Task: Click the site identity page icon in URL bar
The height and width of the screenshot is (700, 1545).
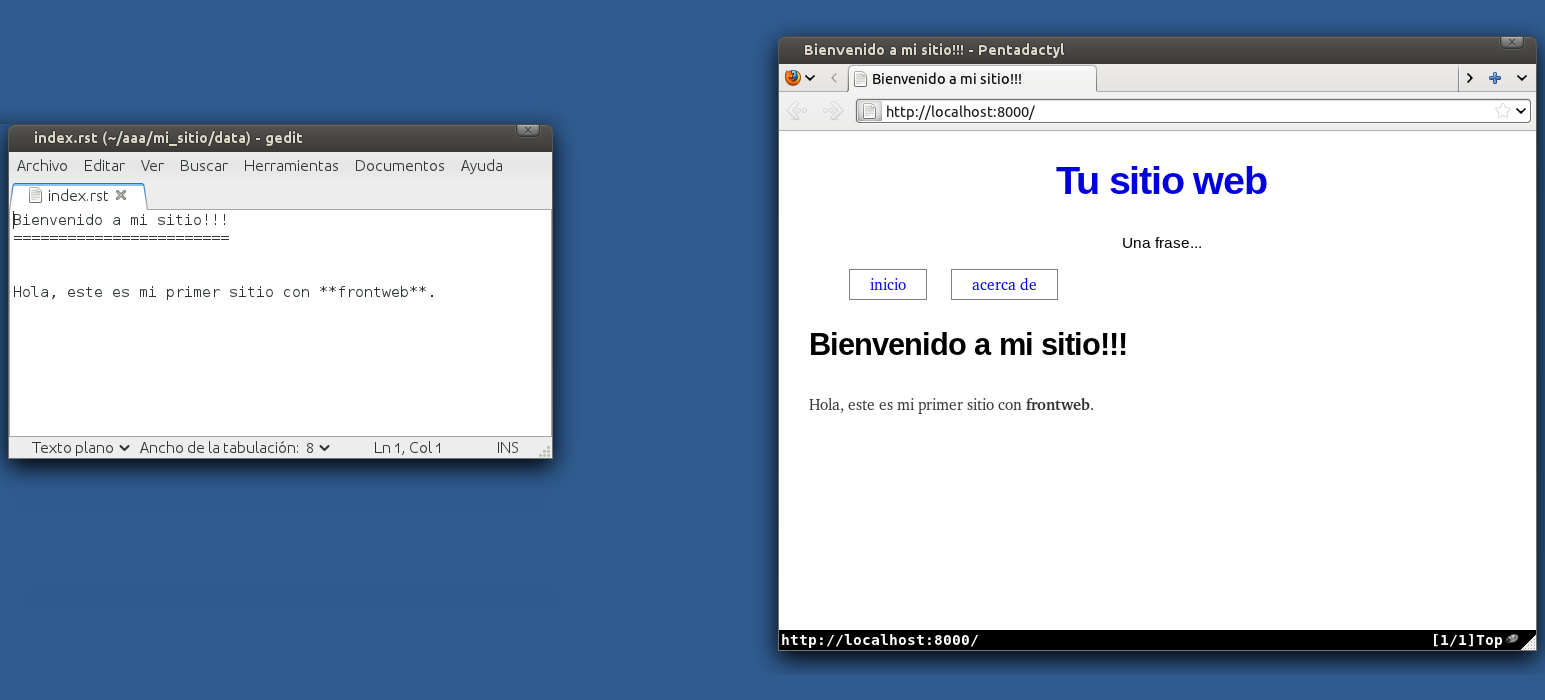Action: coord(871,111)
